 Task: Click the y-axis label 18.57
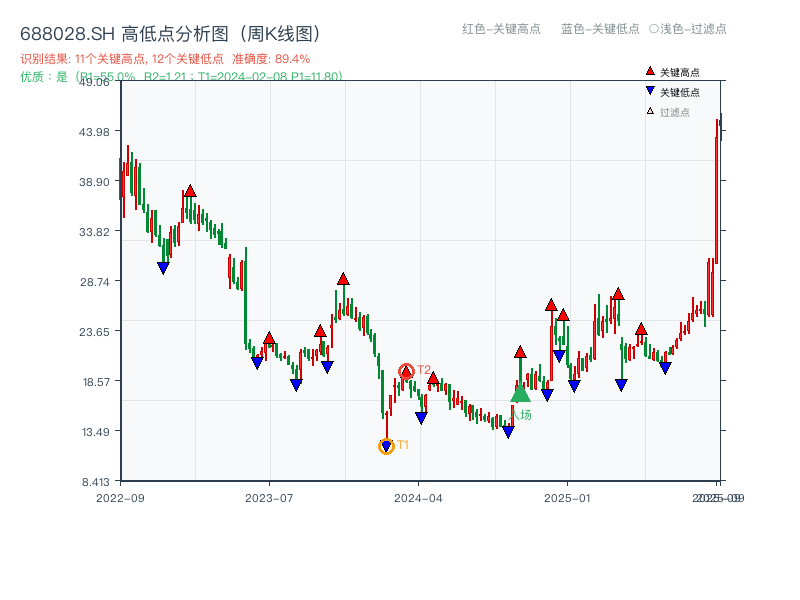(96, 382)
